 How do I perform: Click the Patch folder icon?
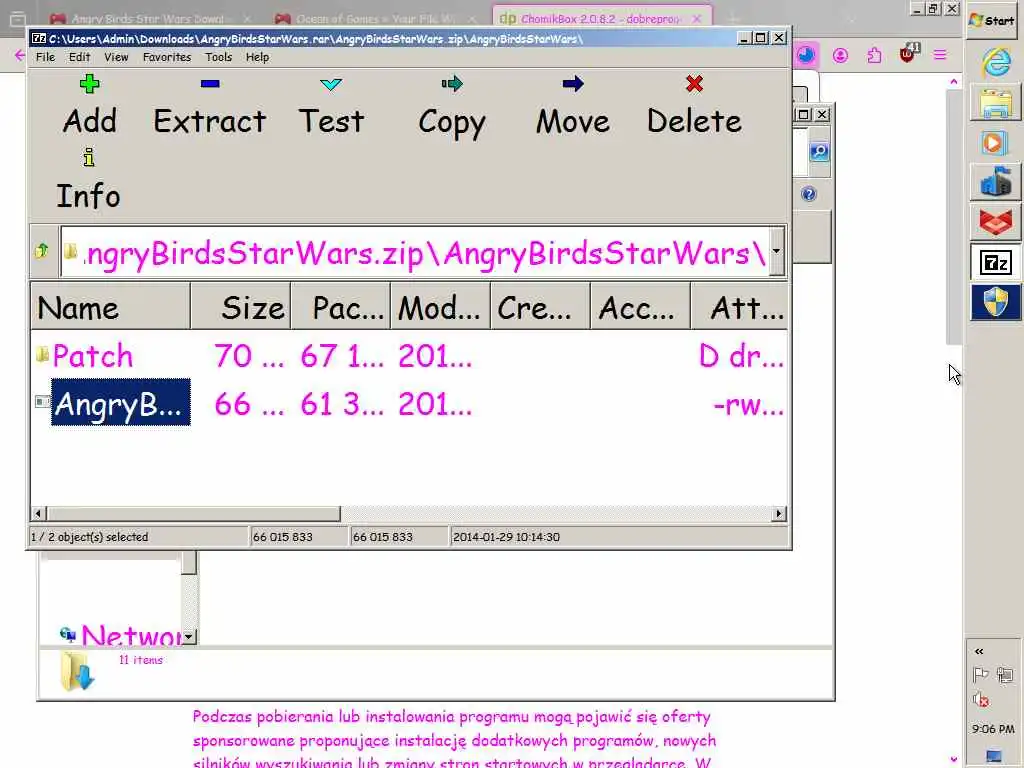click(42, 355)
